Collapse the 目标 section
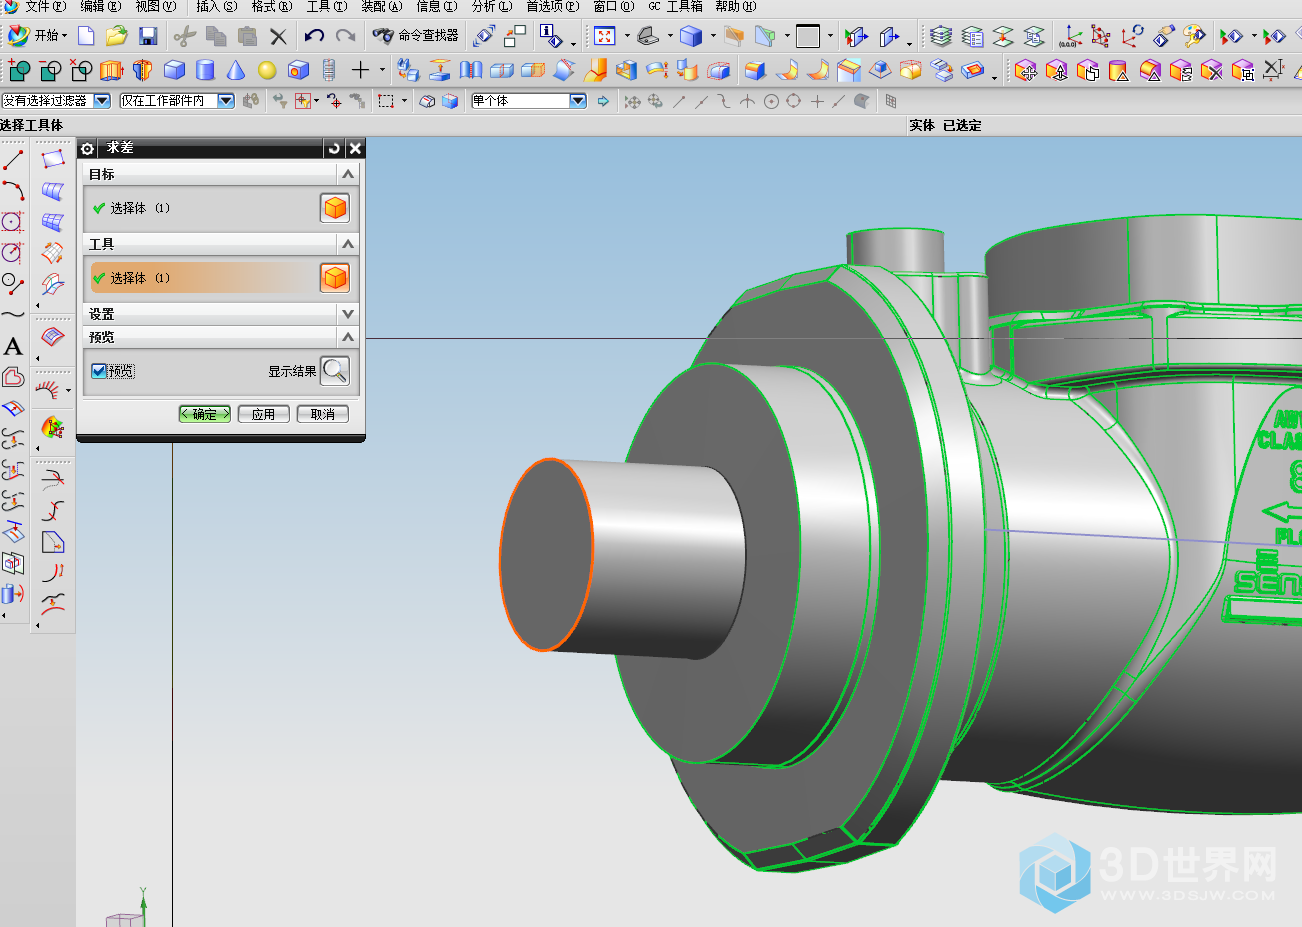Viewport: 1302px width, 927px height. [x=348, y=174]
